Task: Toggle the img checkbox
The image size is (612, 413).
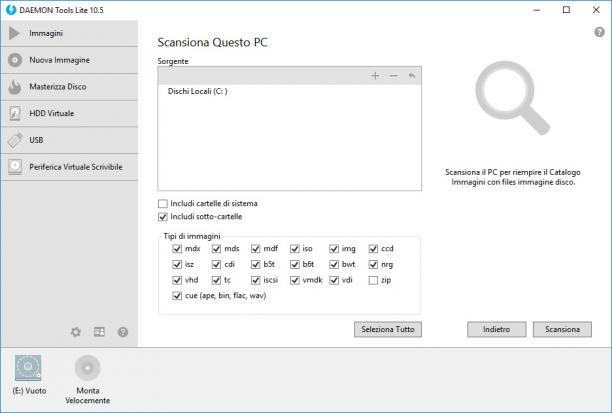Action: [x=334, y=249]
